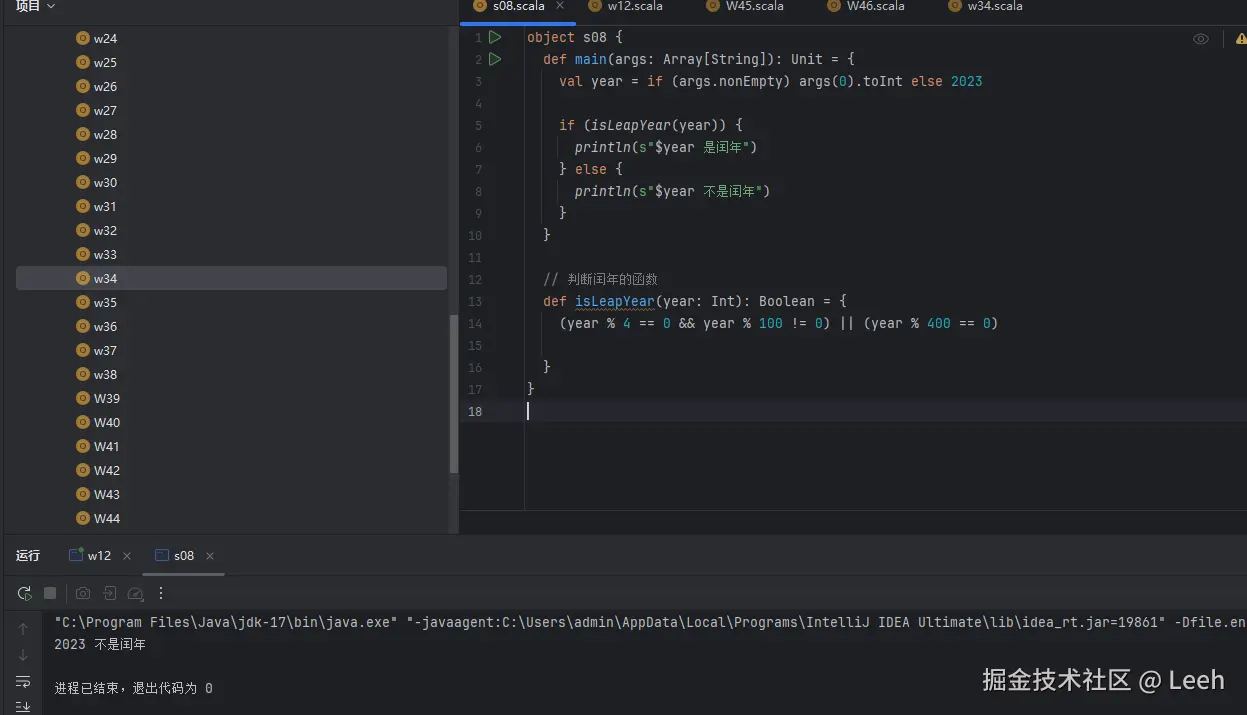Run main method via gutter arrow on line 2
The height and width of the screenshot is (715, 1247).
pos(495,59)
